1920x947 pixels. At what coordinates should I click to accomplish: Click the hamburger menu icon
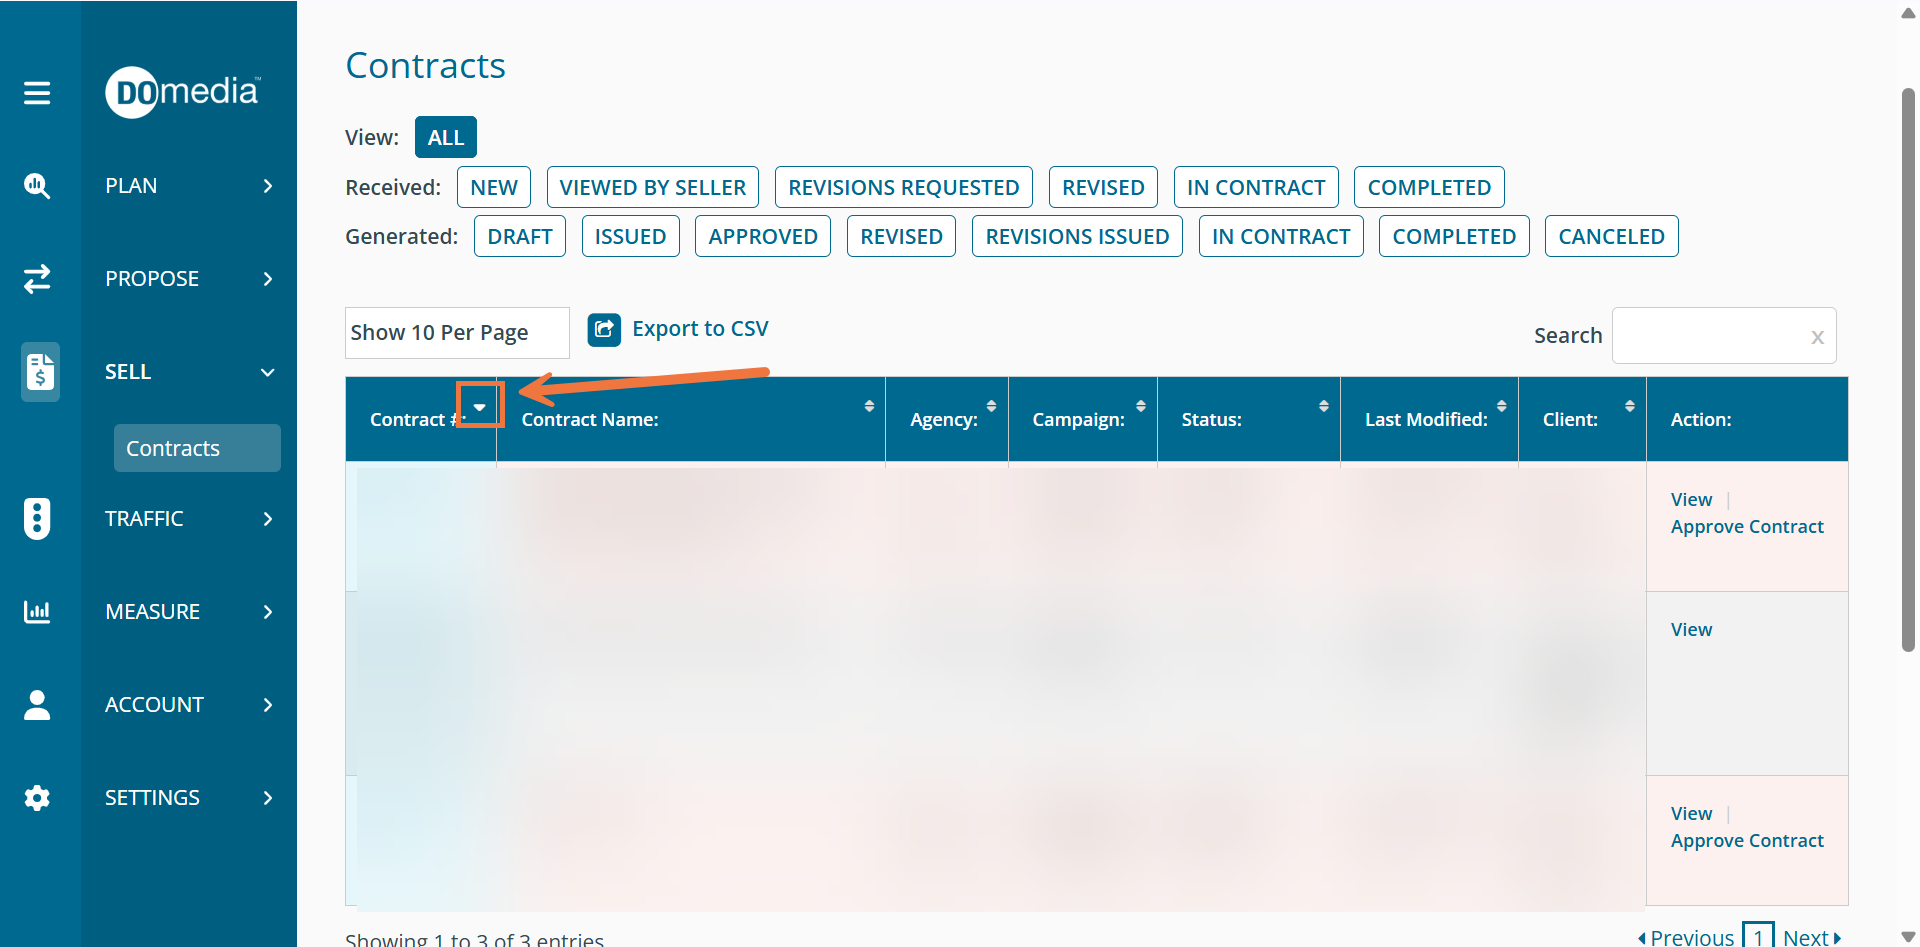click(x=37, y=93)
